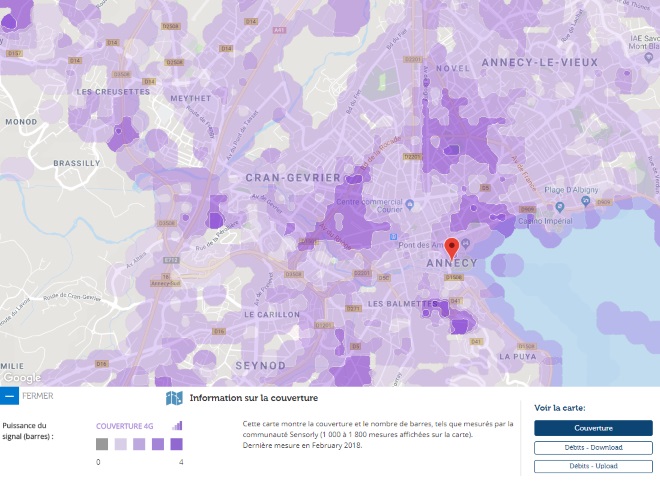Click the CRAN-GEVRIER label on the map
Image resolution: width=660 pixels, height=487 pixels.
click(x=293, y=178)
